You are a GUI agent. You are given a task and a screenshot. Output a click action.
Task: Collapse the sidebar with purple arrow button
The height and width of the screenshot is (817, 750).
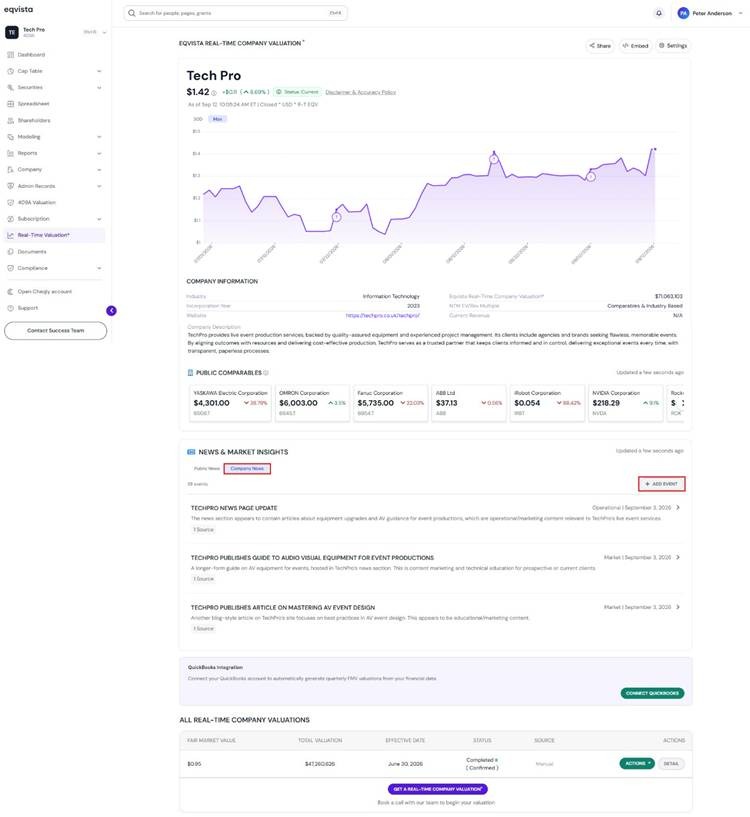click(111, 311)
